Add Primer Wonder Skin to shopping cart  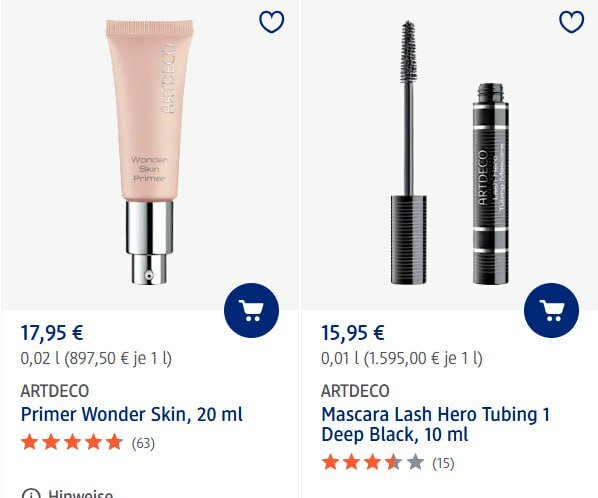[251, 310]
